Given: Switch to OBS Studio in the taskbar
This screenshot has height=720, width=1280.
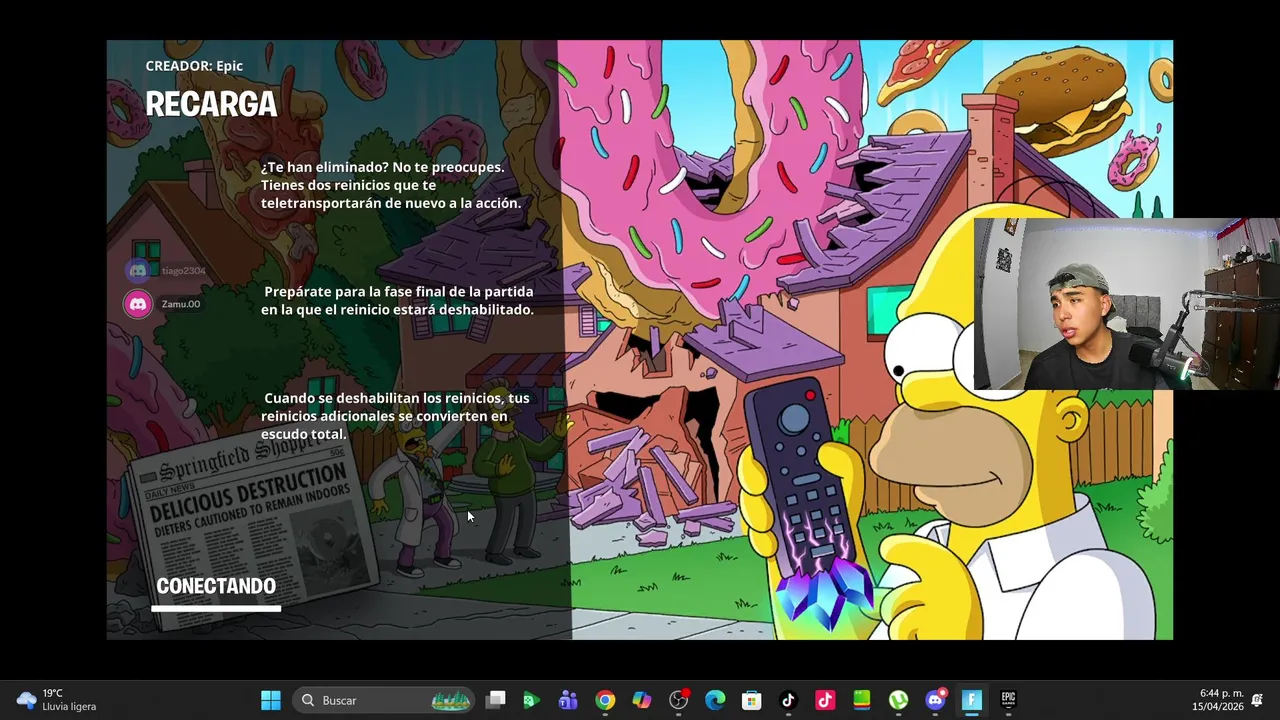Looking at the screenshot, I should tap(679, 700).
